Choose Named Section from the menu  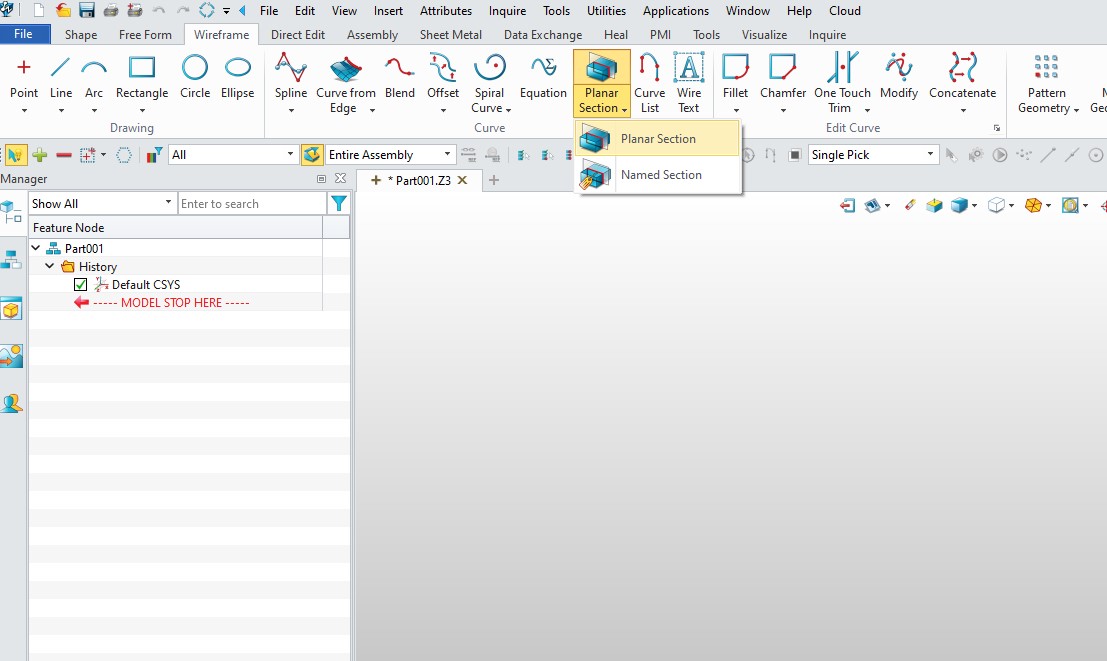pyautogui.click(x=660, y=175)
